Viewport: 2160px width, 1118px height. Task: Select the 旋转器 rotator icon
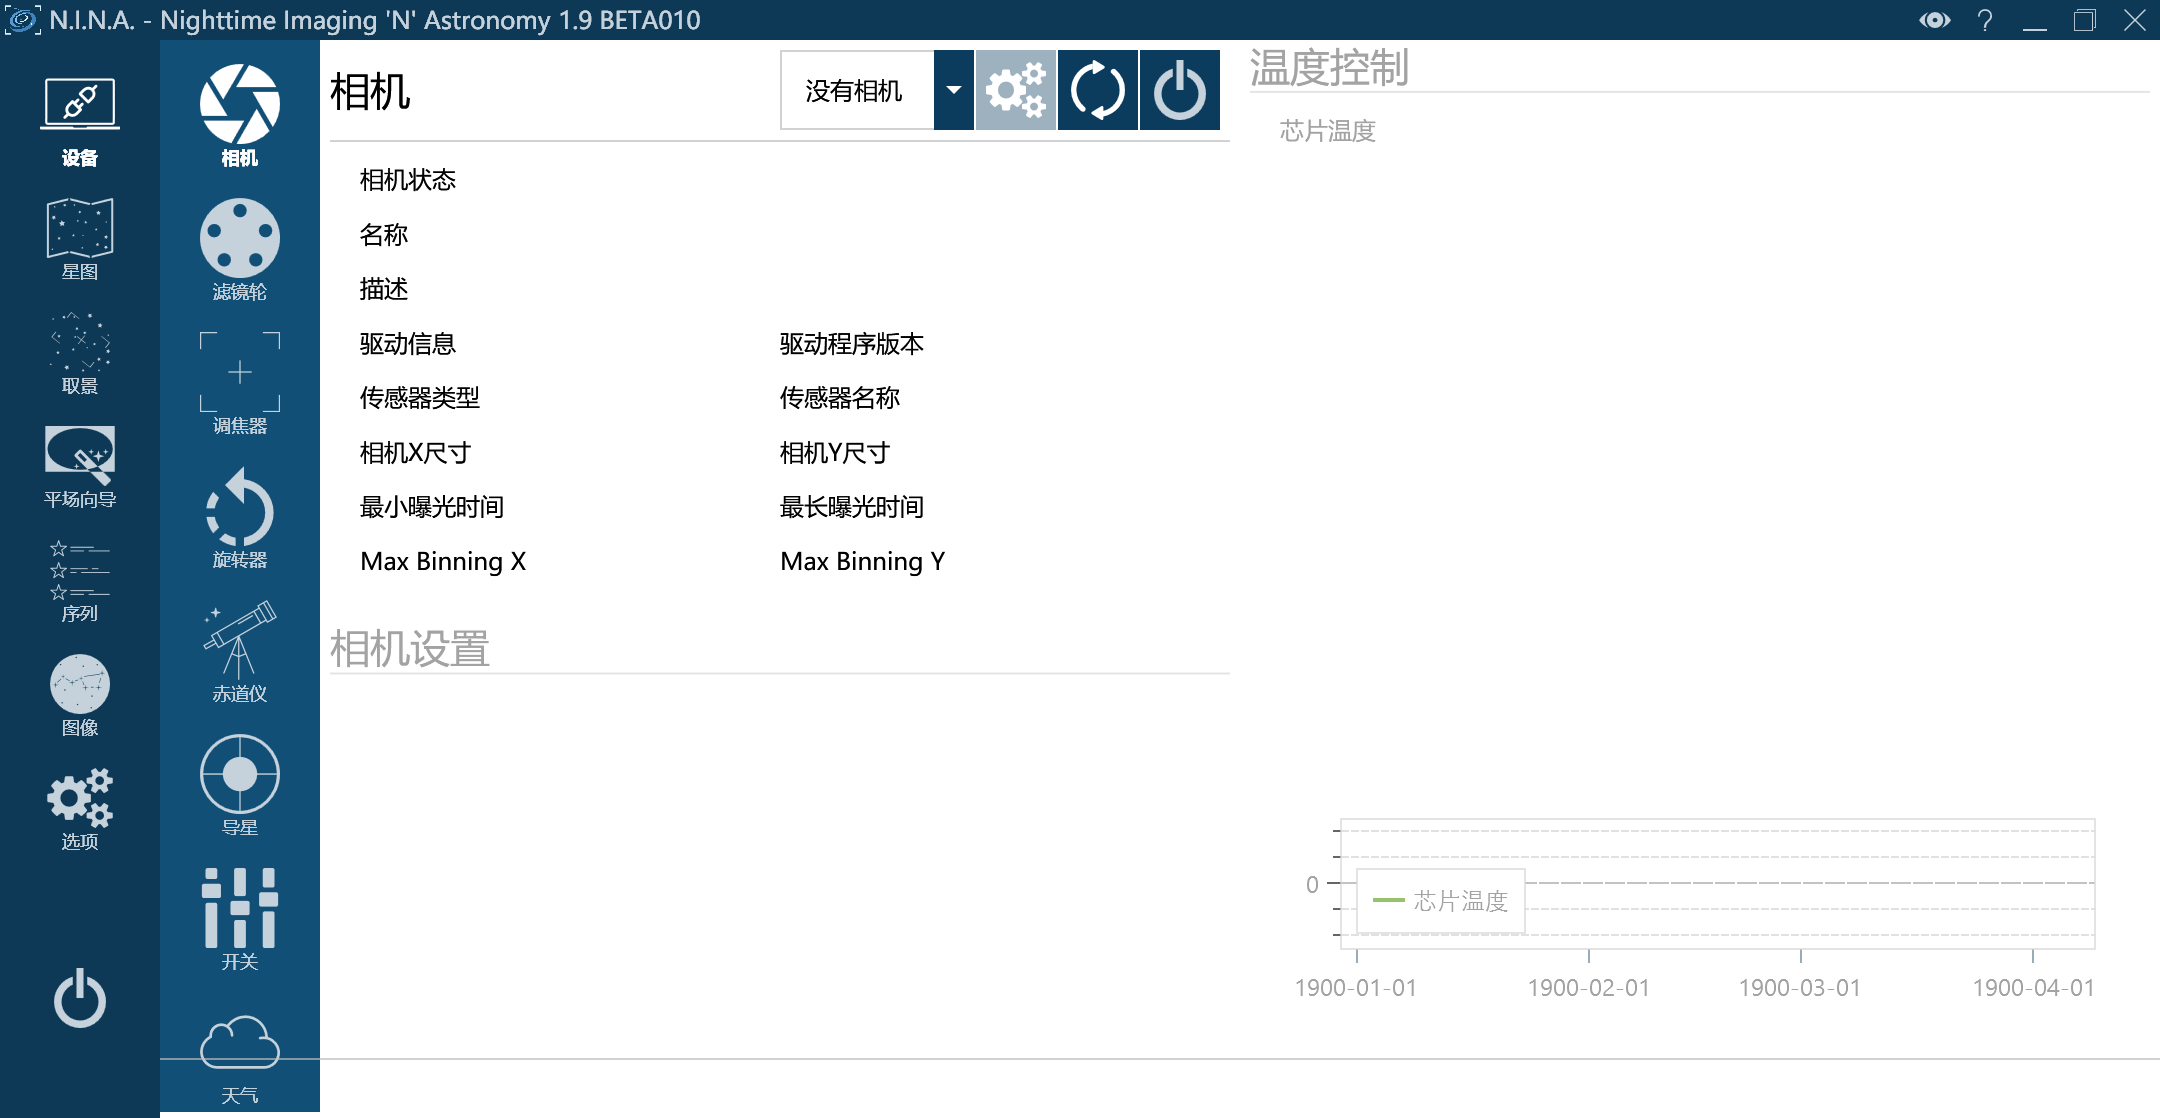click(240, 517)
